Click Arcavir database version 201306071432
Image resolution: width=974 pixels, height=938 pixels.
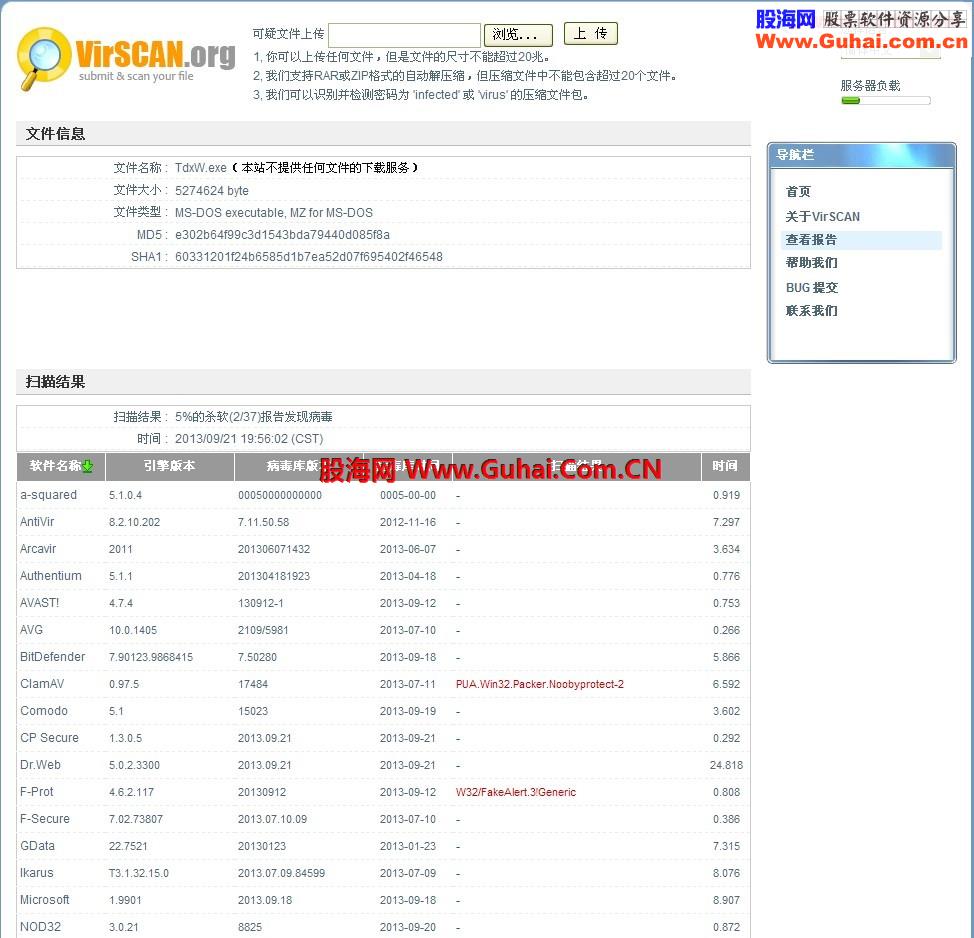[x=274, y=549]
